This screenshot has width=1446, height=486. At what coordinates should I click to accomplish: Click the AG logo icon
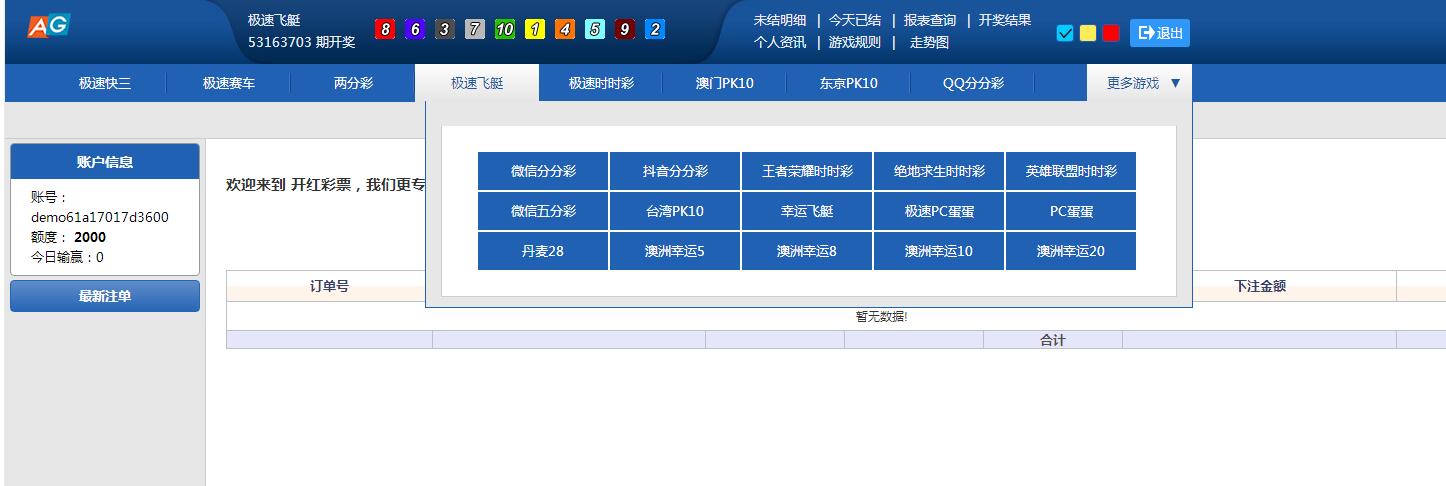[x=48, y=27]
